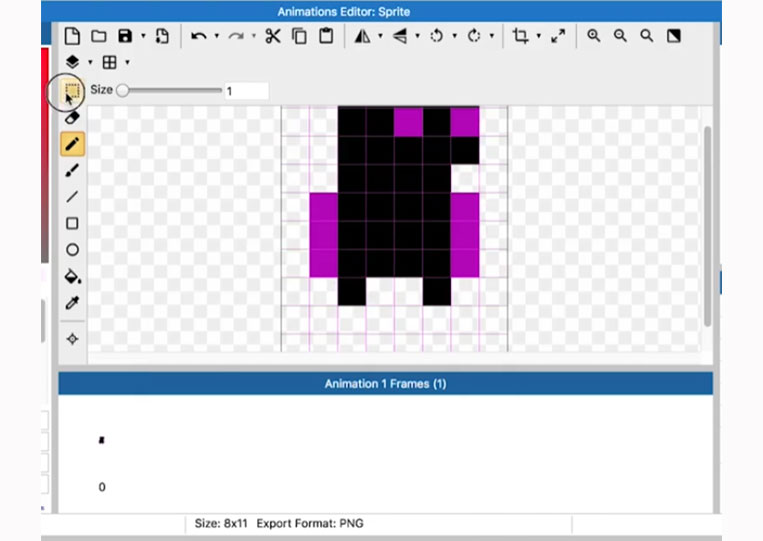Undo the last action

[x=199, y=36]
